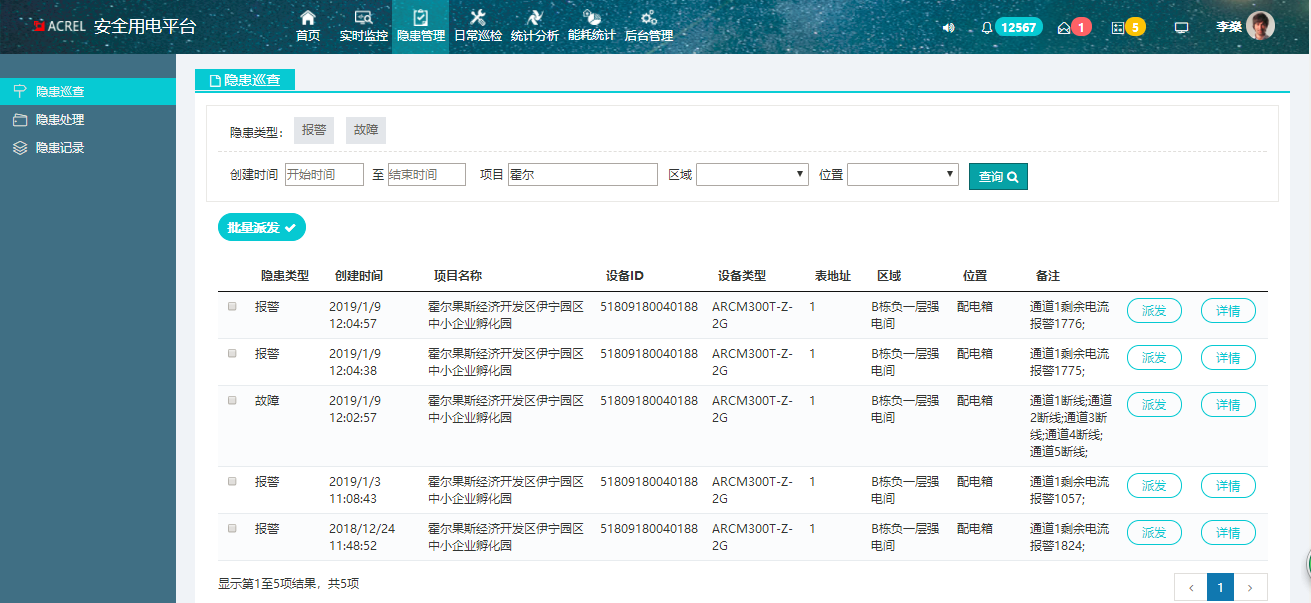Viewport: 1311px width, 603px height.
Task: Select the 隐患管理 nav item
Action: pos(421,26)
